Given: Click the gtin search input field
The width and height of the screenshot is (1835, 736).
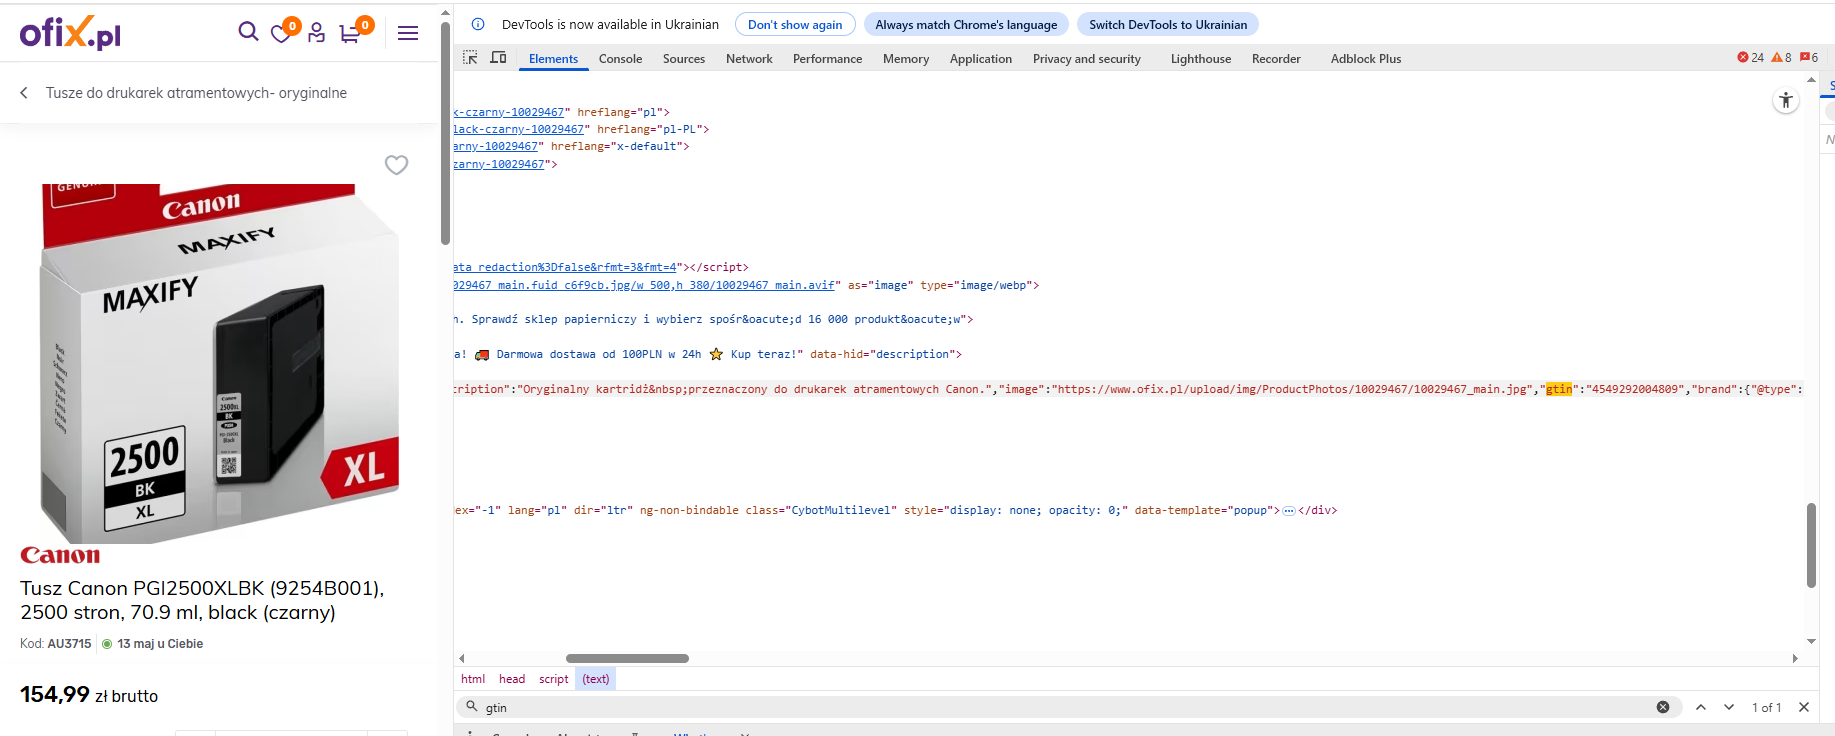Looking at the screenshot, I should pyautogui.click(x=1065, y=707).
